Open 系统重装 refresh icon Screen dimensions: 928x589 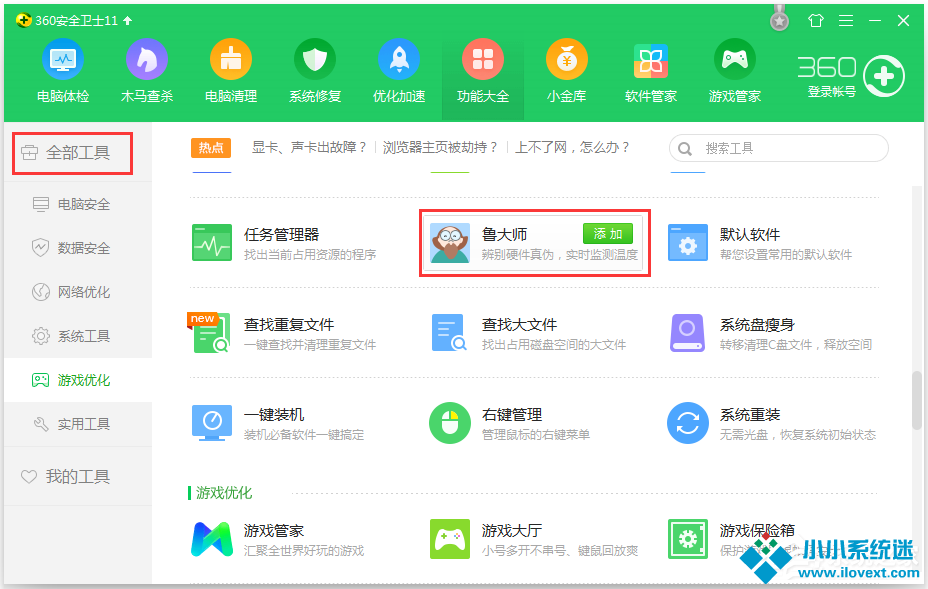688,423
